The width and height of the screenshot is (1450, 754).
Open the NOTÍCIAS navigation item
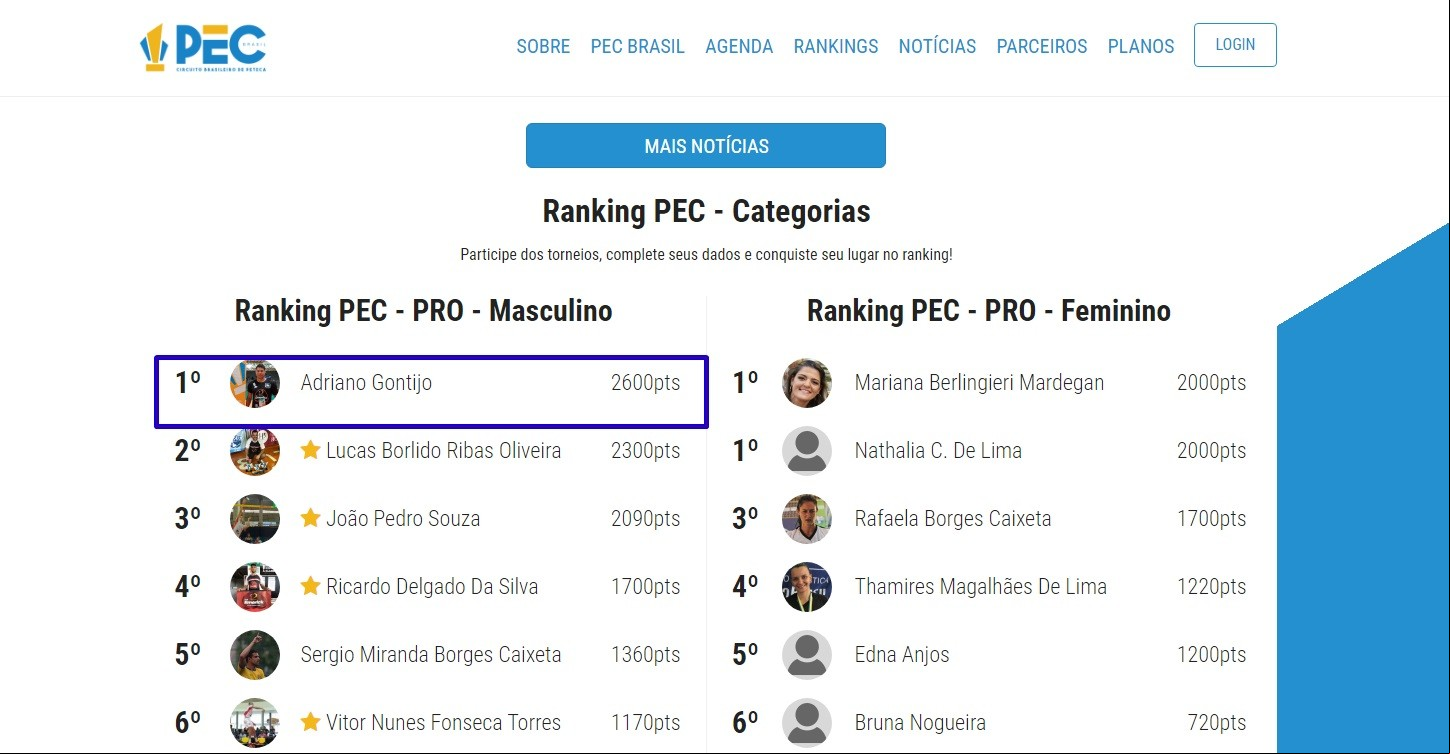point(937,46)
